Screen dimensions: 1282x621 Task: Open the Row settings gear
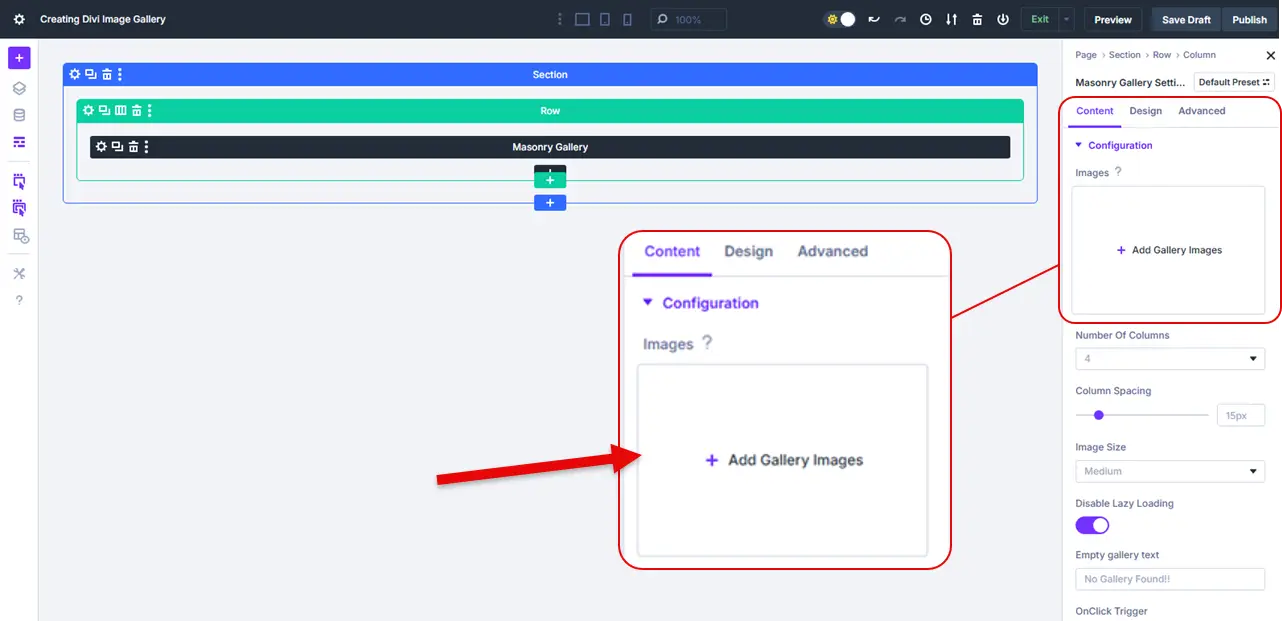pos(88,110)
